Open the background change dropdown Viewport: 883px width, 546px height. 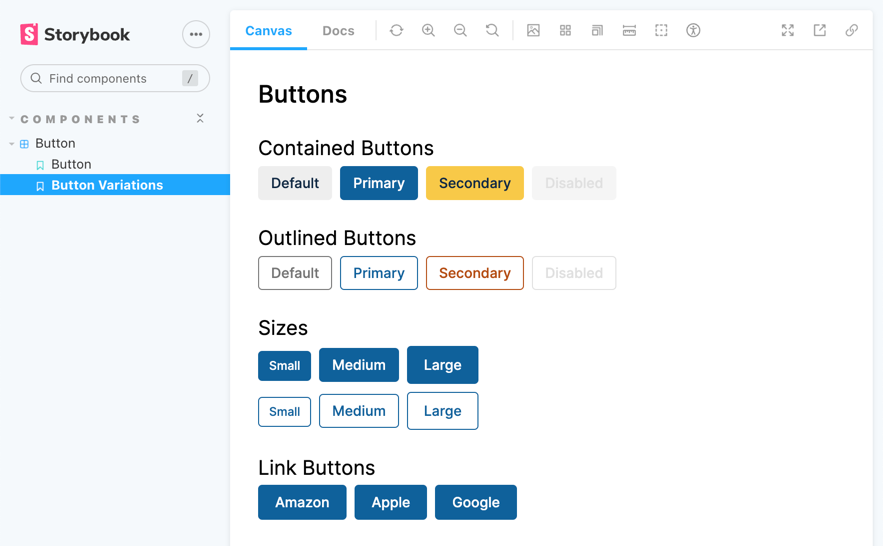[533, 31]
